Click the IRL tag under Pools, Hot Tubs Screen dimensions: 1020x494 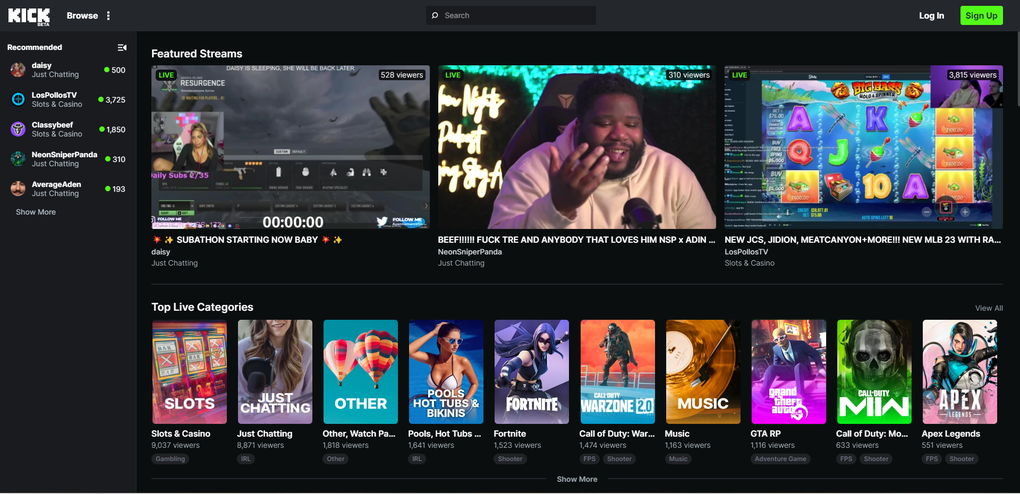point(417,459)
